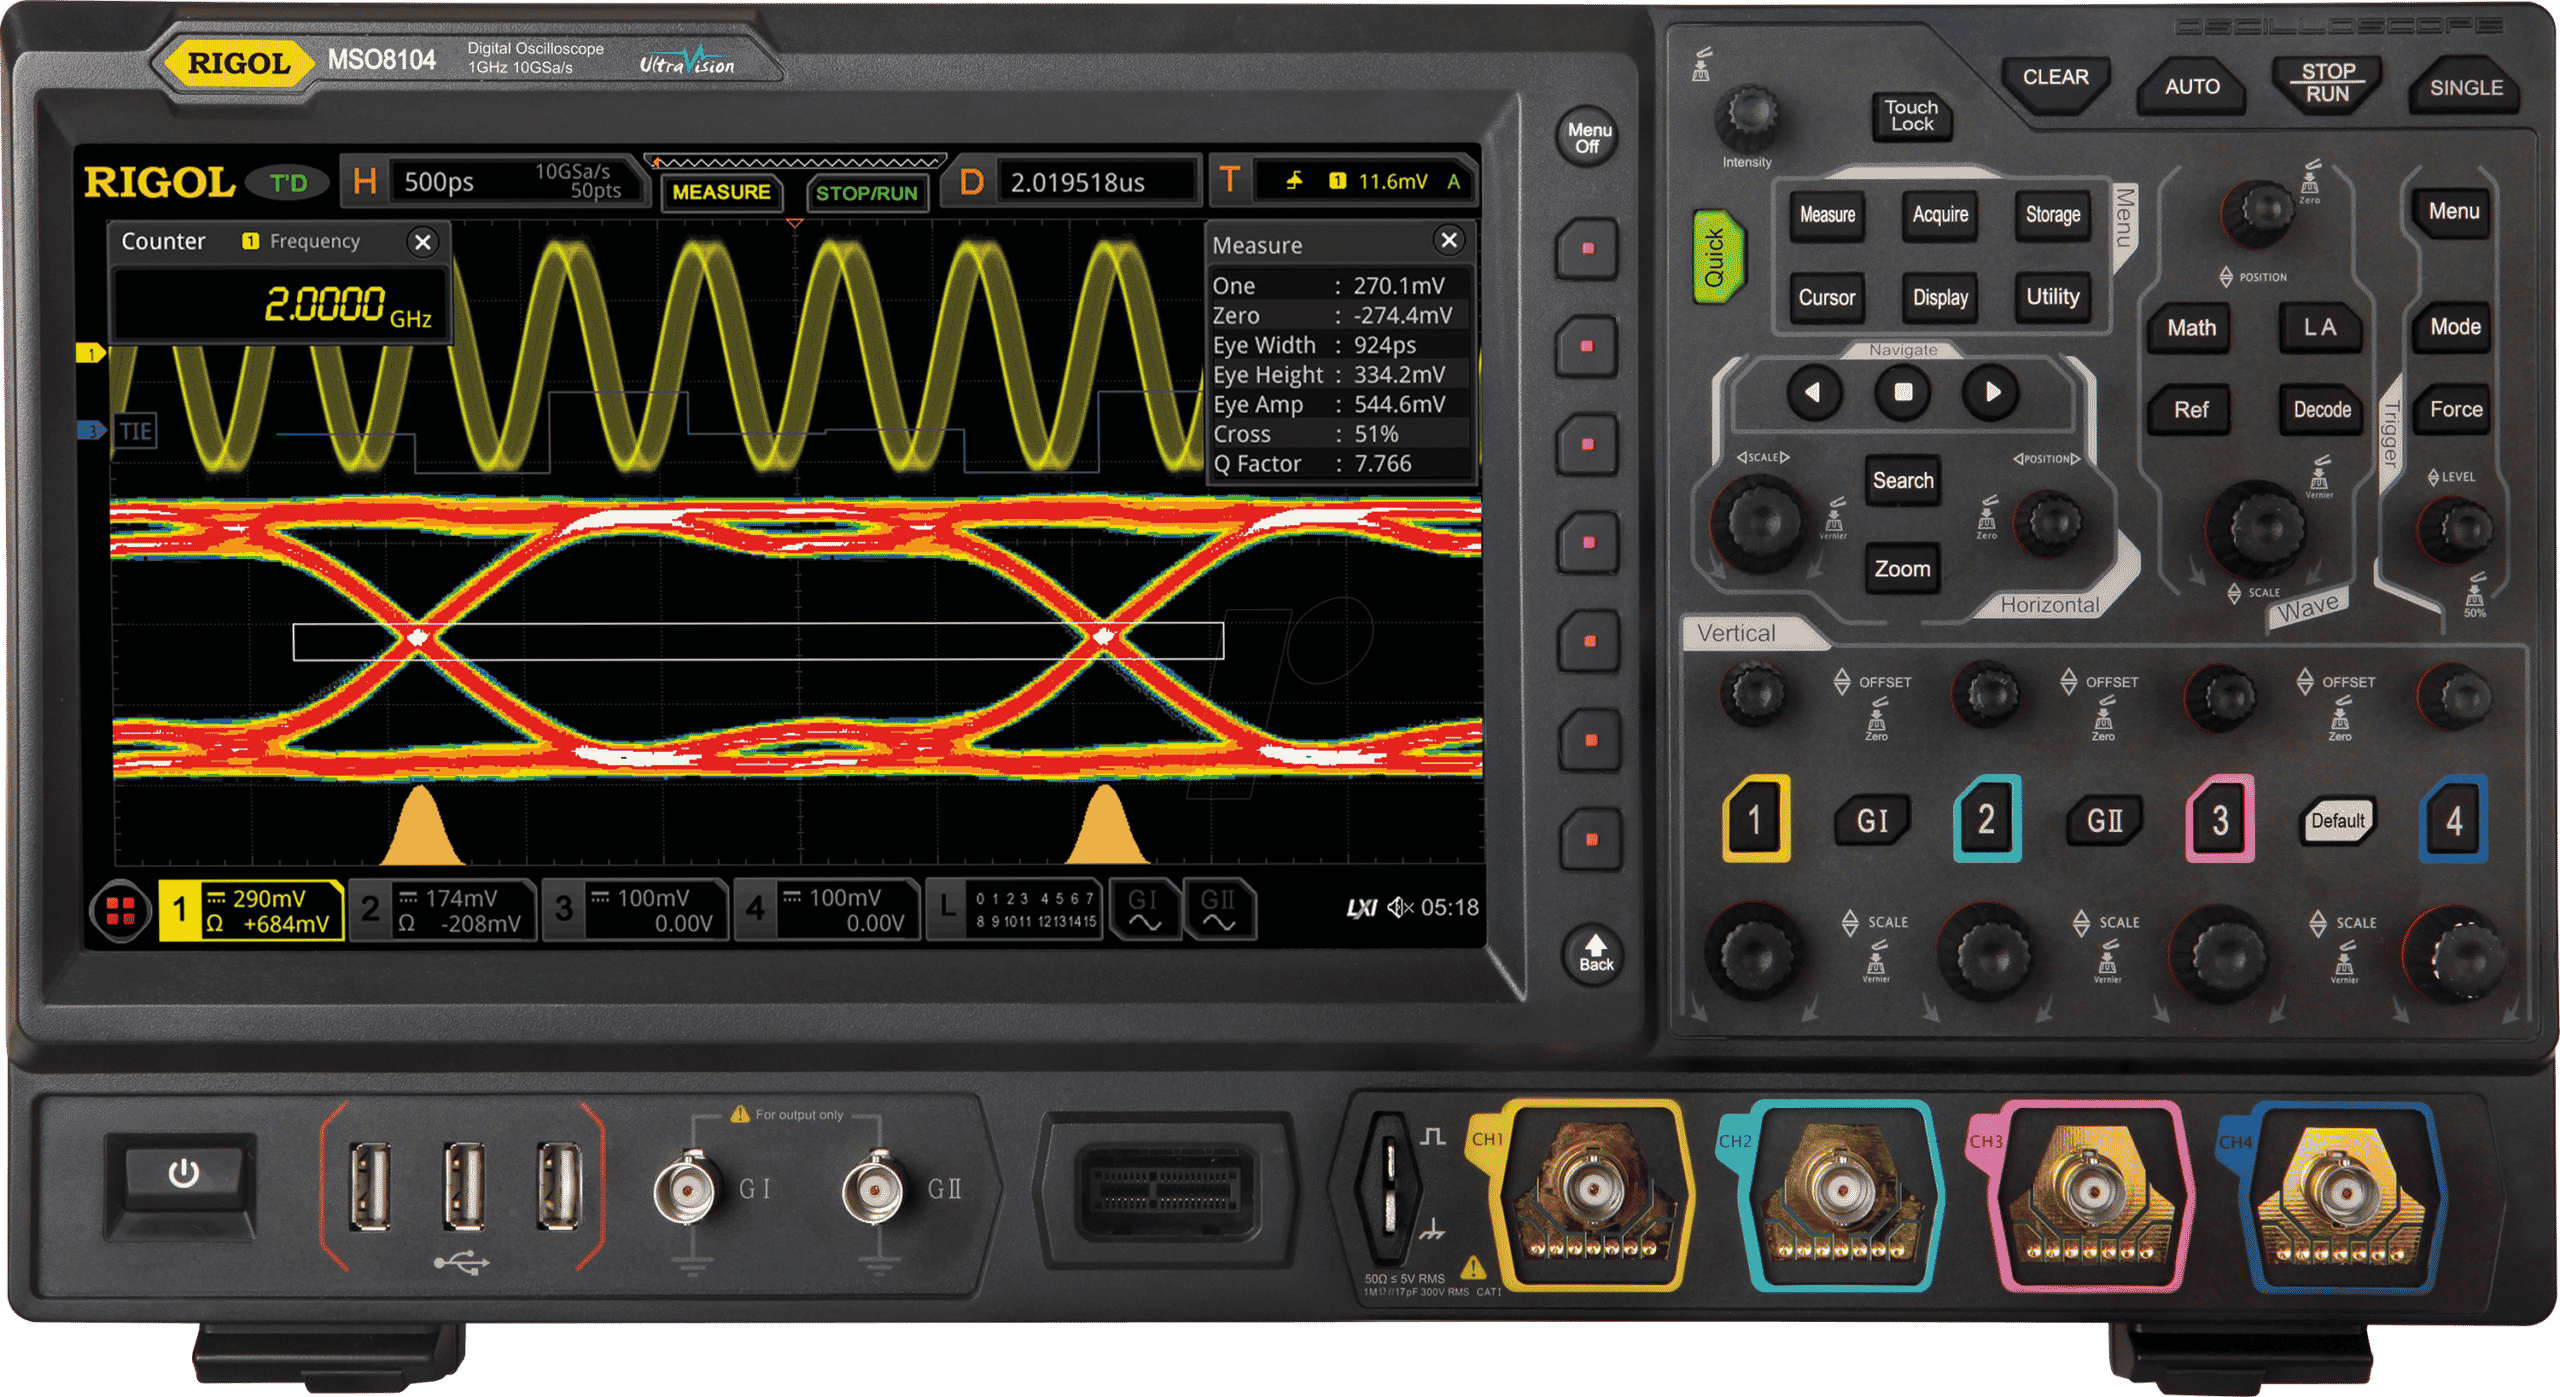Click the Default button
The width and height of the screenshot is (2560, 1397).
[x=2337, y=822]
